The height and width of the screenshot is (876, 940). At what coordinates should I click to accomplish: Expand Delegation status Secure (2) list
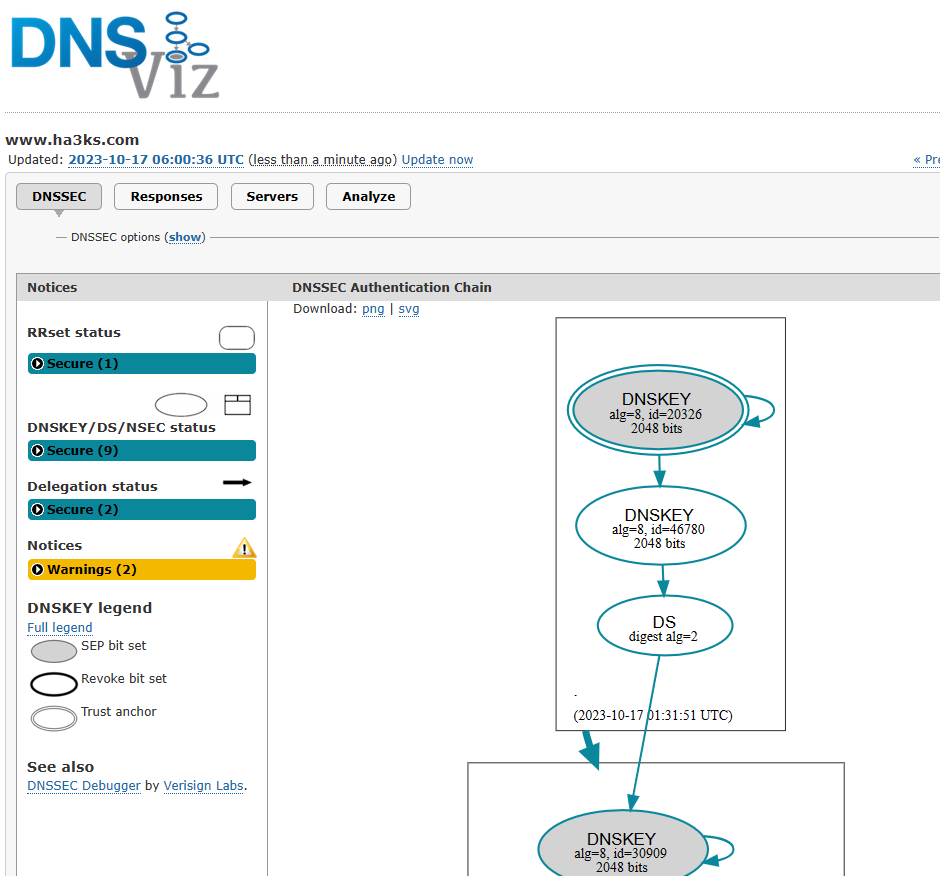[141, 509]
